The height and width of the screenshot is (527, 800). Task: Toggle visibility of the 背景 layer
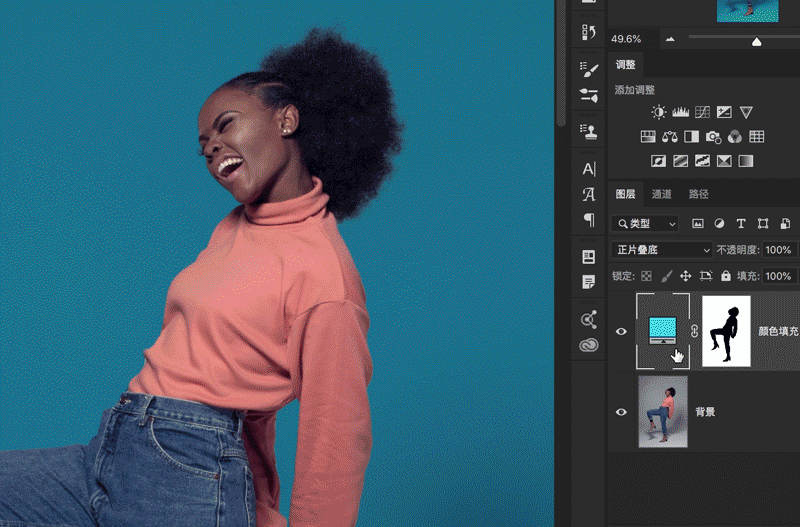pyautogui.click(x=621, y=411)
